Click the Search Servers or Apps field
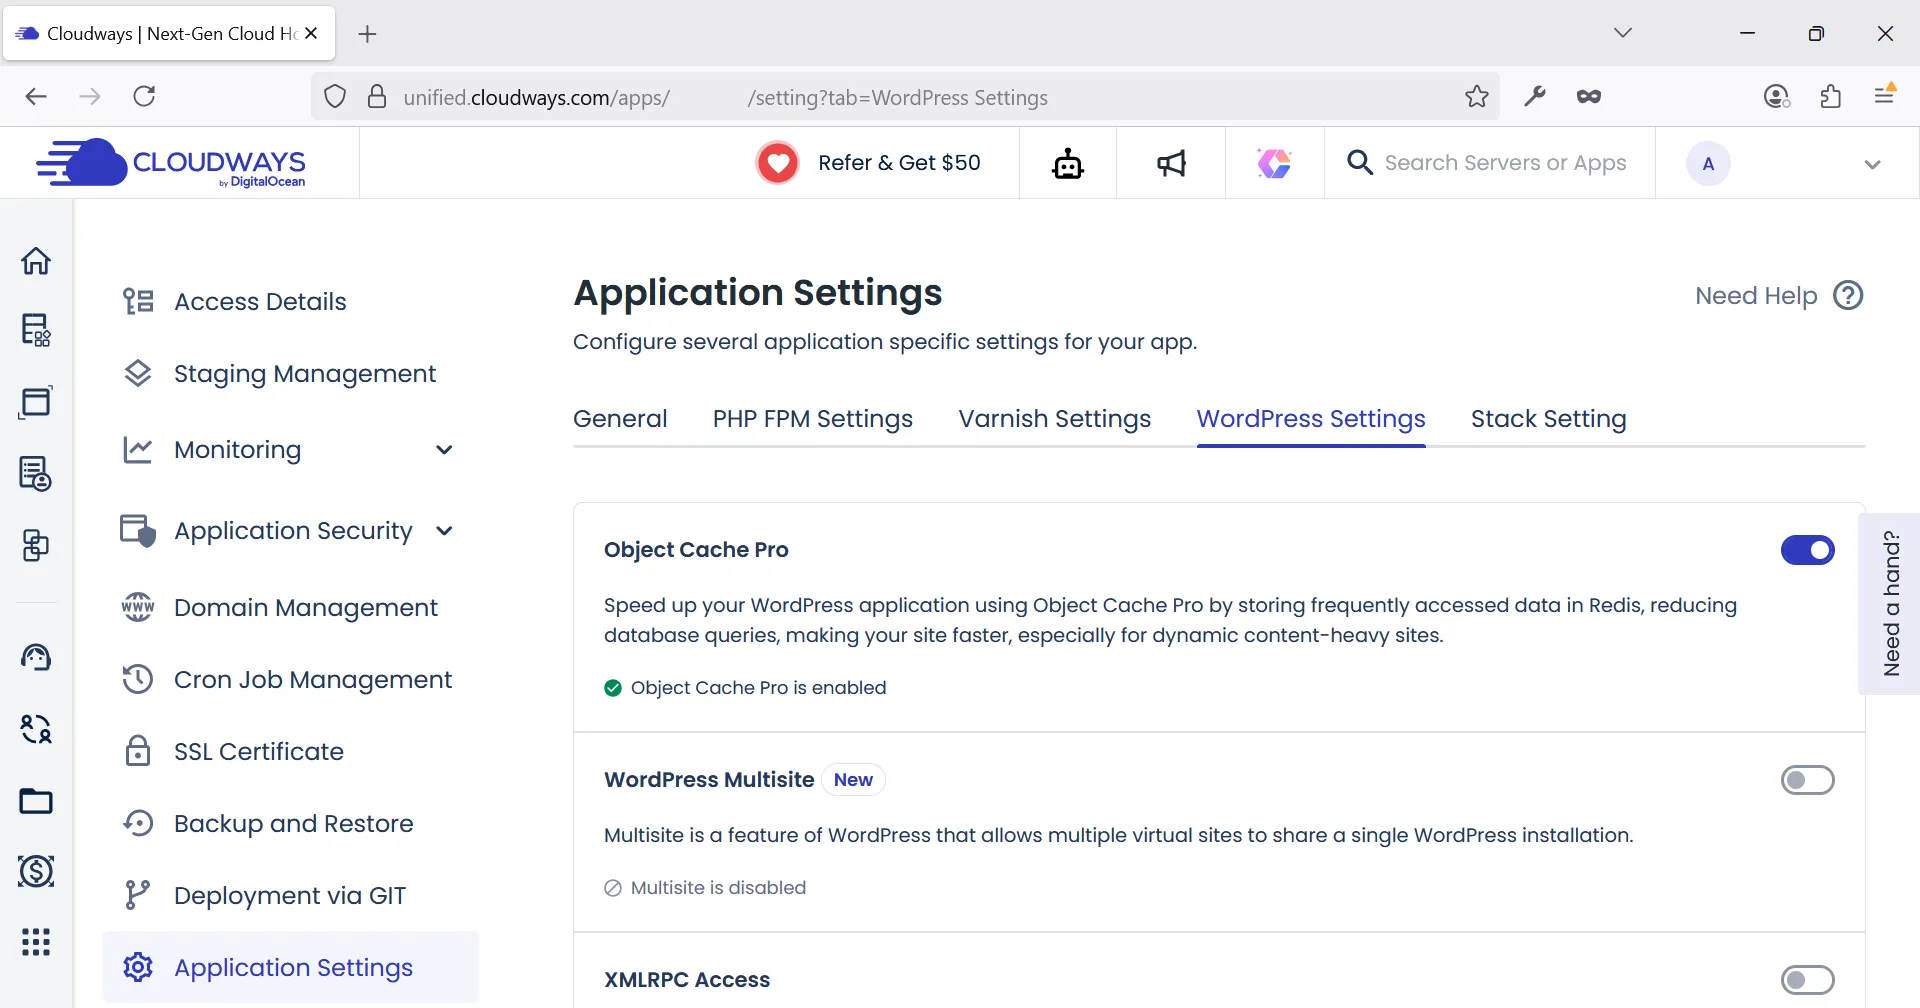 pyautogui.click(x=1504, y=162)
